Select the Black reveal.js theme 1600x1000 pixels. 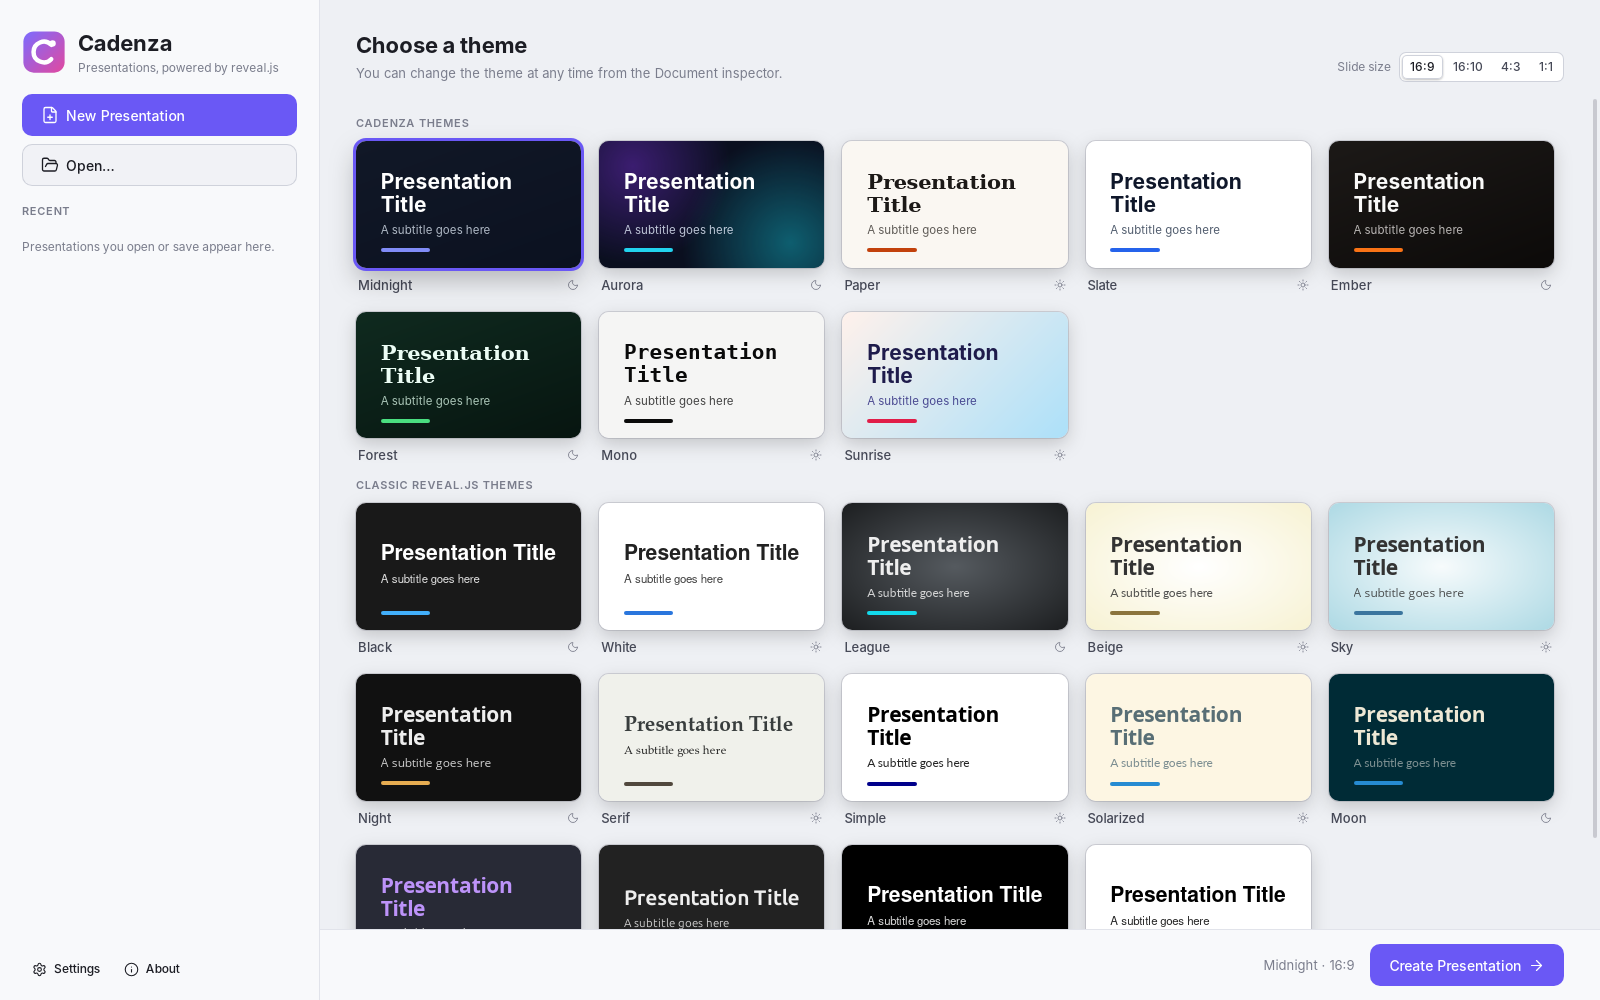click(x=468, y=566)
